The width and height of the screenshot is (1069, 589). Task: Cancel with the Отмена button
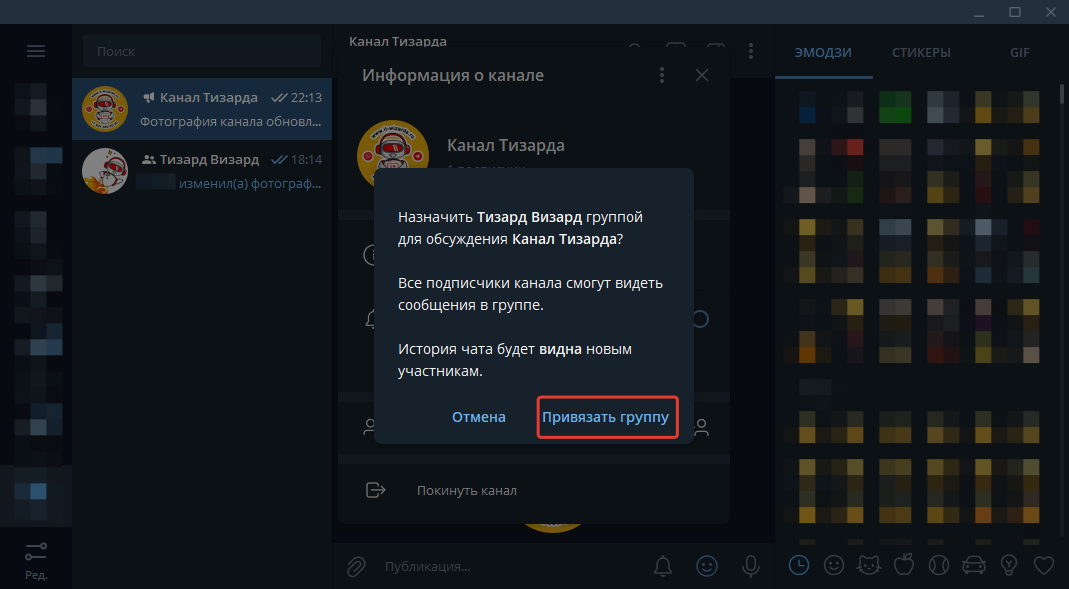(479, 417)
